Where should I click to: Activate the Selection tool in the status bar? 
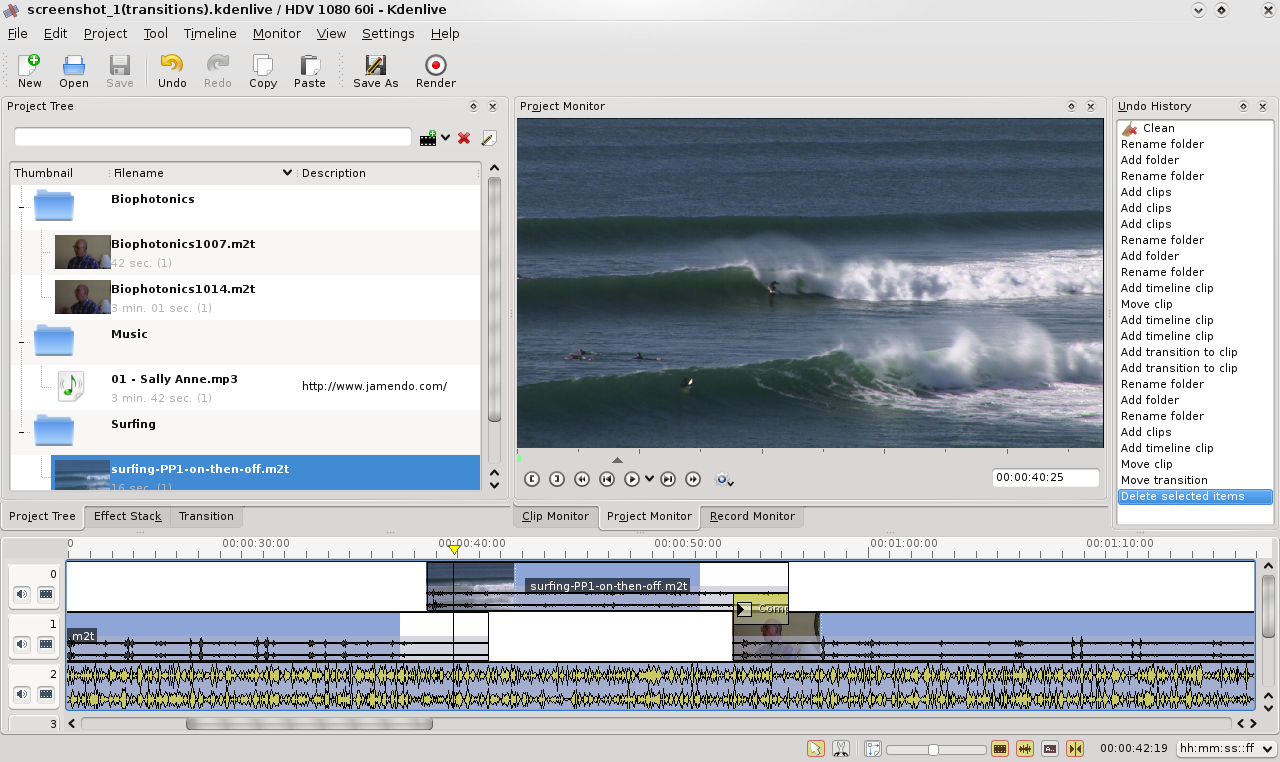point(815,748)
